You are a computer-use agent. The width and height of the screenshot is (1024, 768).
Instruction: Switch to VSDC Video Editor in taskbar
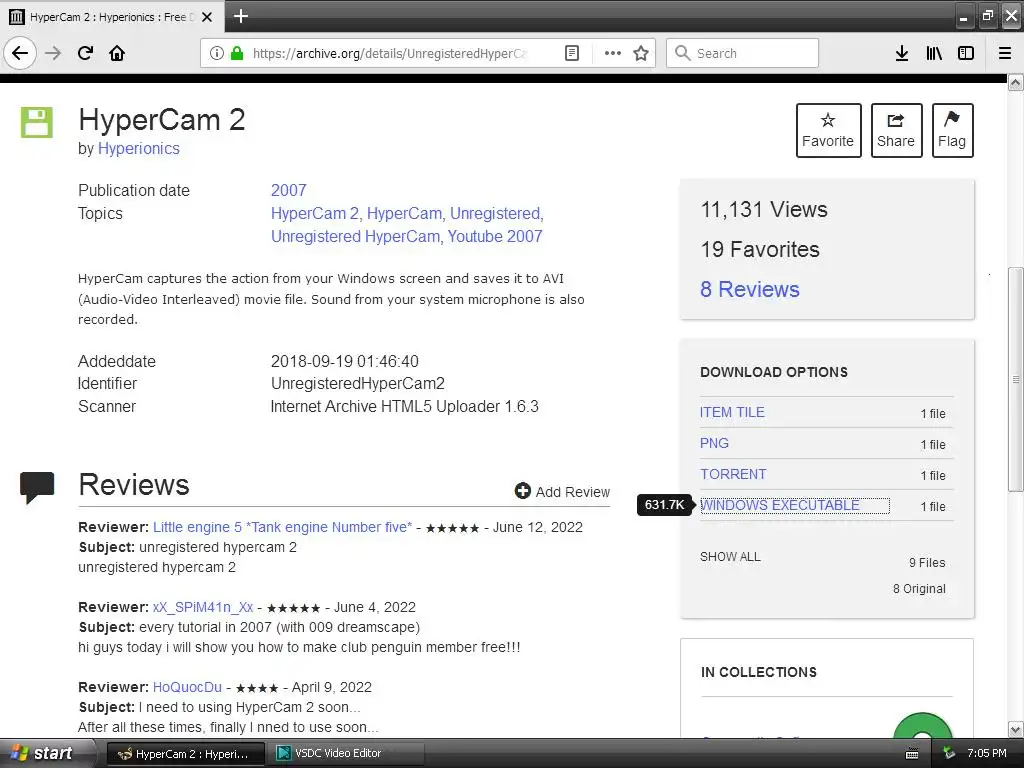[x=347, y=754]
